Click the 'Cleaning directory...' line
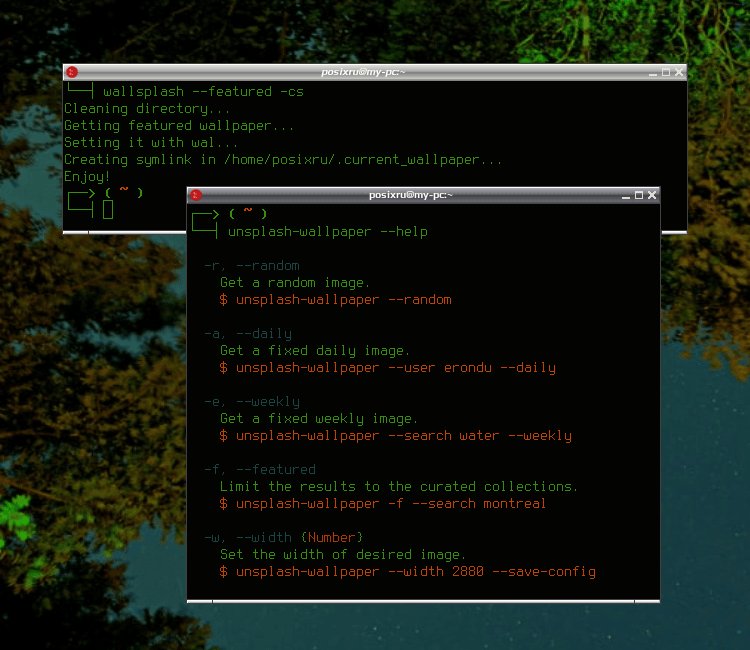This screenshot has height=650, width=750. [147, 109]
